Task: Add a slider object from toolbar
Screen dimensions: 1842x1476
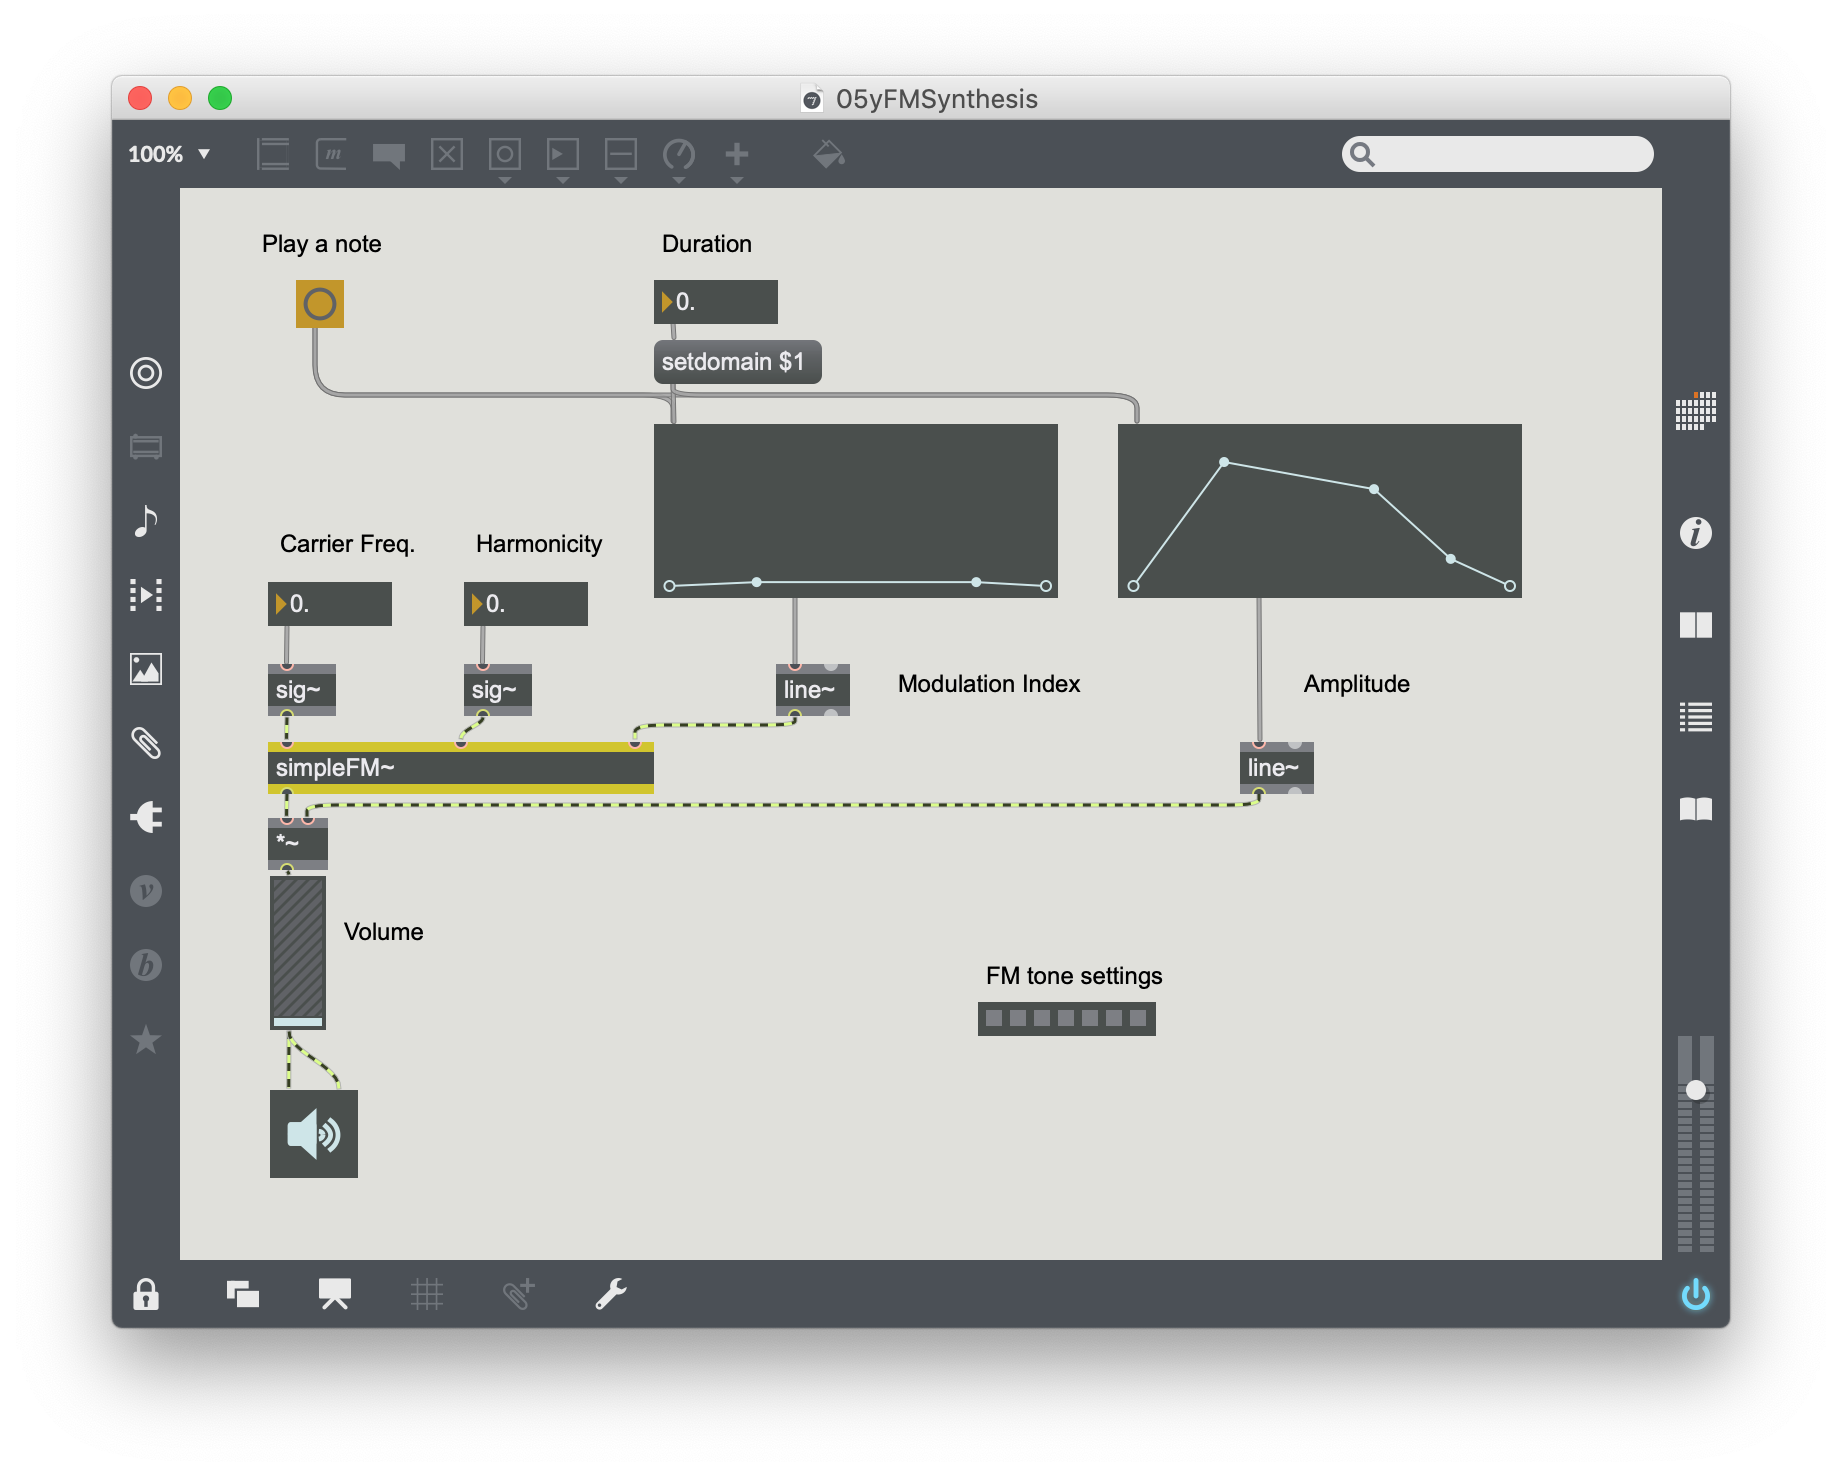Action: click(620, 154)
